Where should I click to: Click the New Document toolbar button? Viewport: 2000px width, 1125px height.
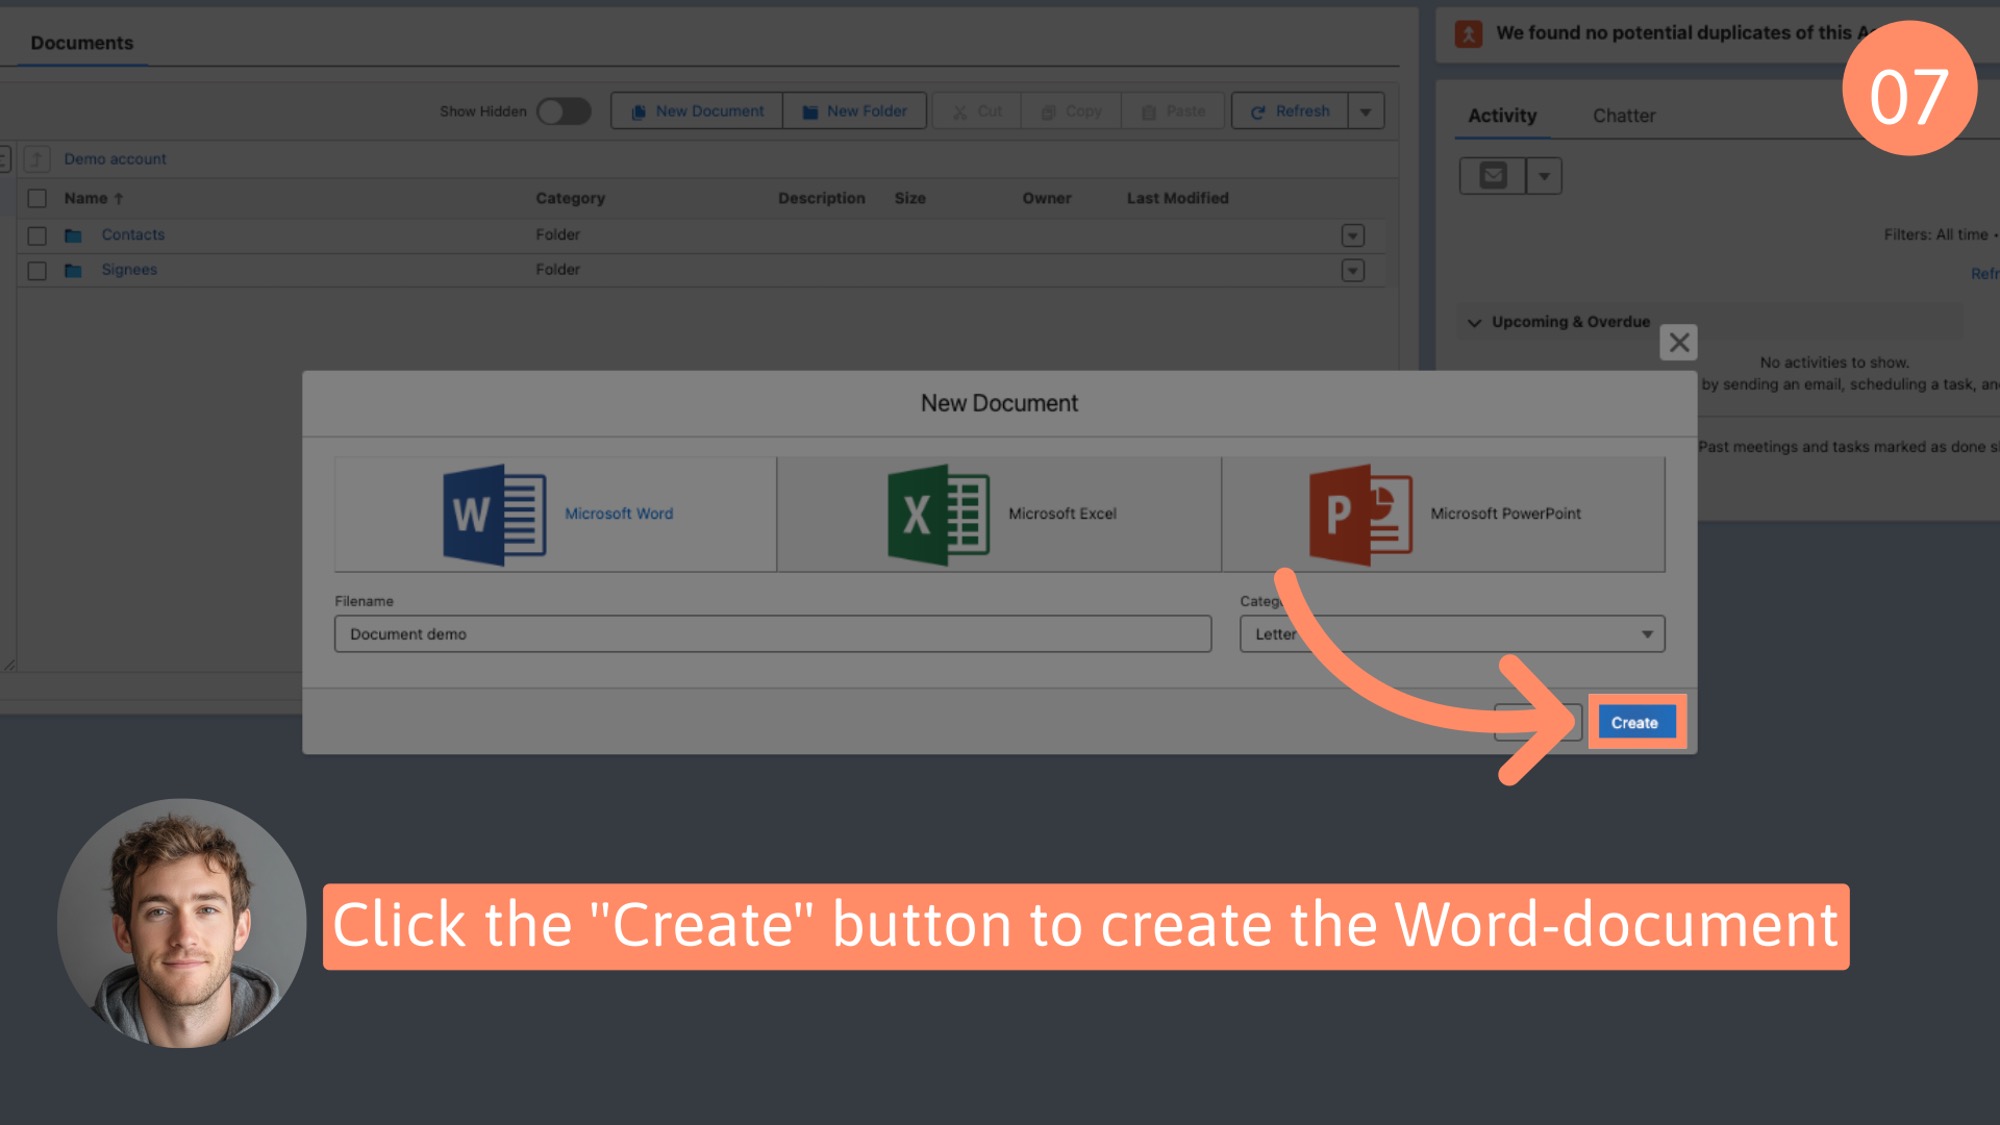pos(697,111)
